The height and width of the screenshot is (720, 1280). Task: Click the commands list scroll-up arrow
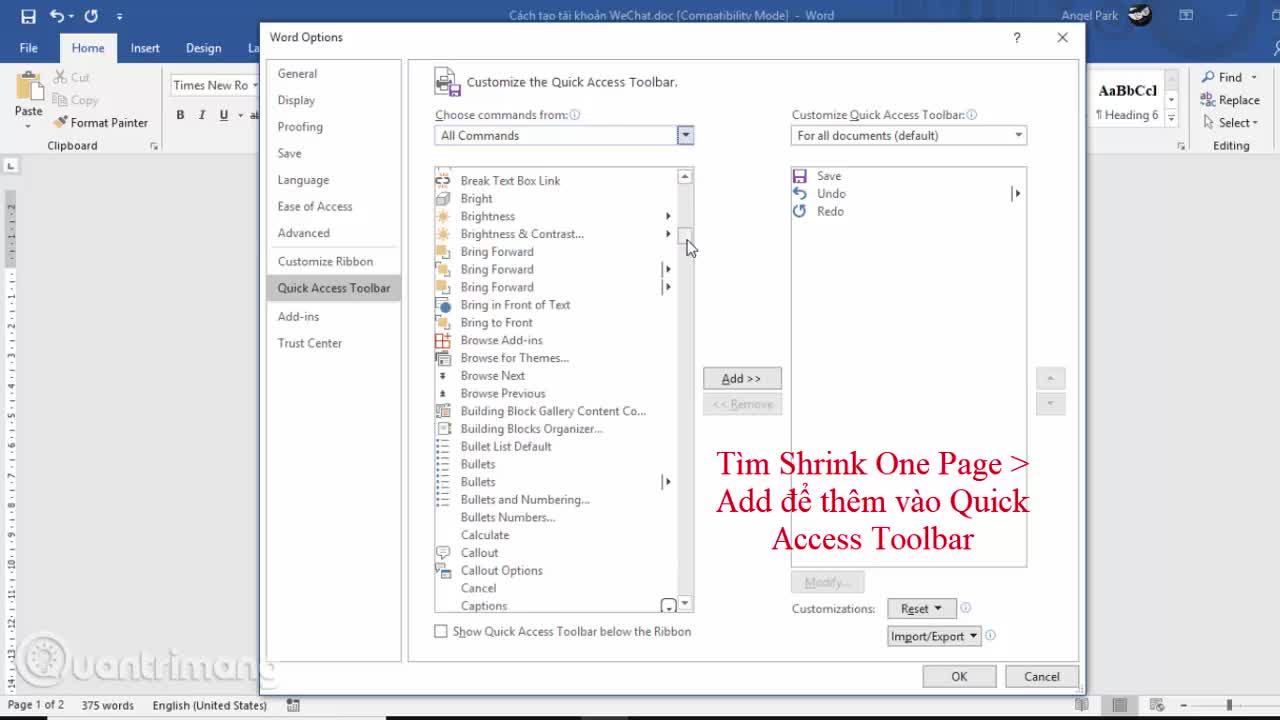click(x=685, y=177)
